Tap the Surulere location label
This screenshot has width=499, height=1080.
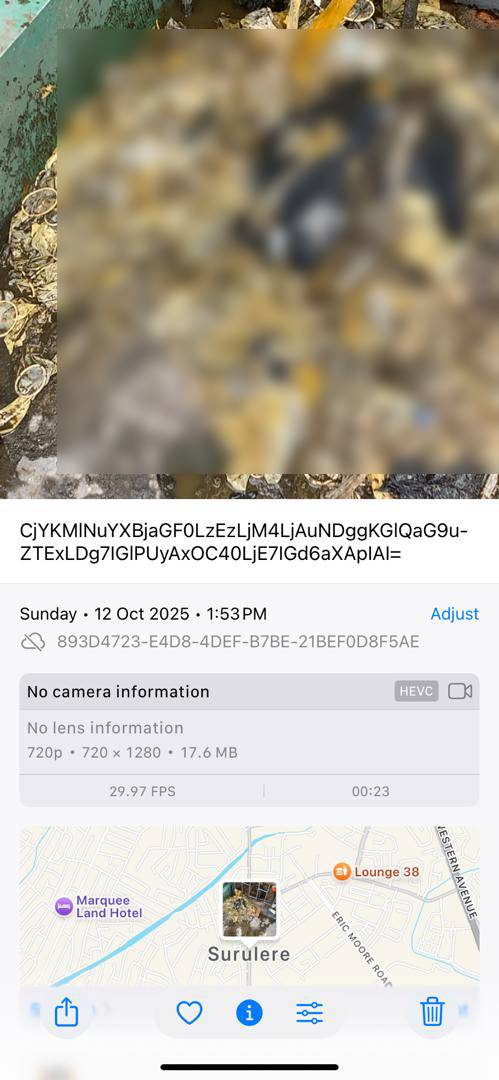coord(249,955)
